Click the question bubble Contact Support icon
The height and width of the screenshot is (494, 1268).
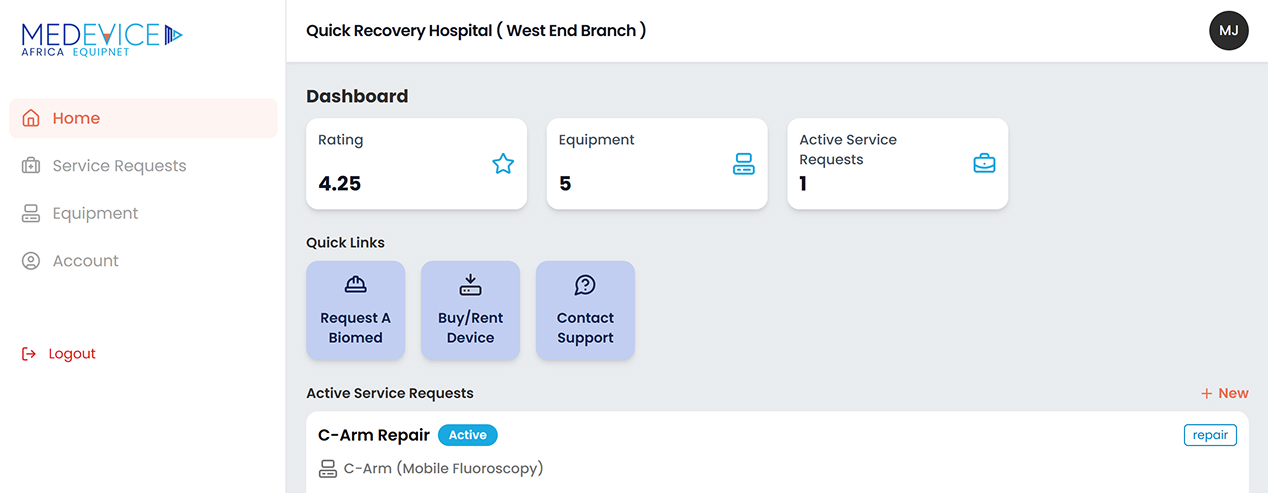[585, 285]
